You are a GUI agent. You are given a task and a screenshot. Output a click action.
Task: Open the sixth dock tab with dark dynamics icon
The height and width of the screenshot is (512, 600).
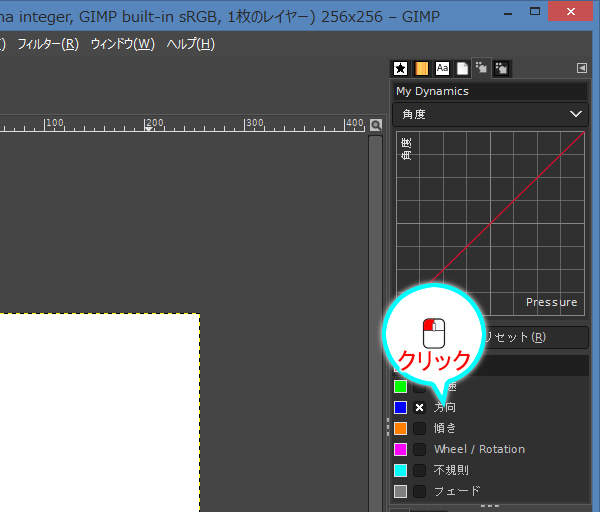click(502, 69)
